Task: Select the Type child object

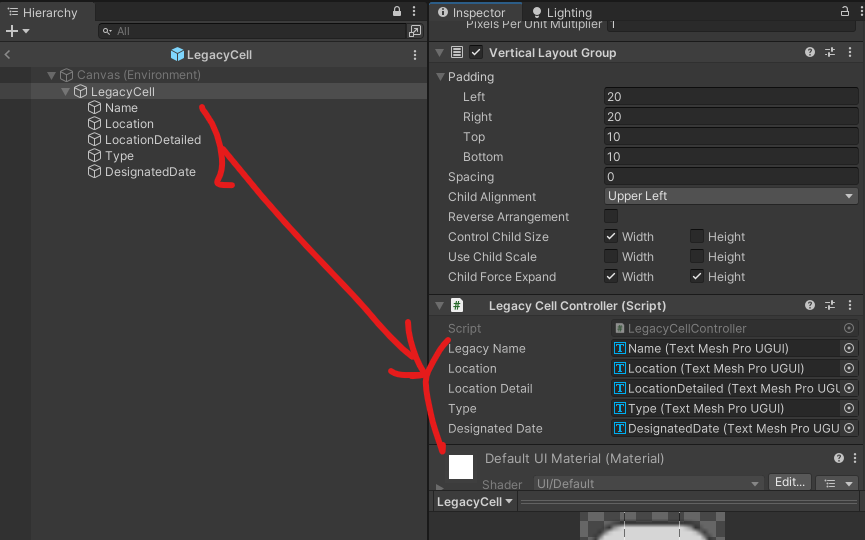Action: click(119, 156)
